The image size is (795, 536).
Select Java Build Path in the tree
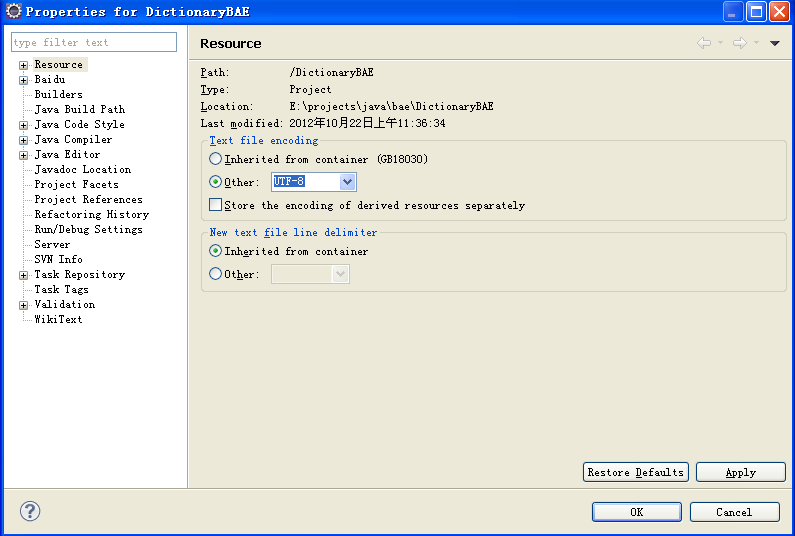[79, 109]
